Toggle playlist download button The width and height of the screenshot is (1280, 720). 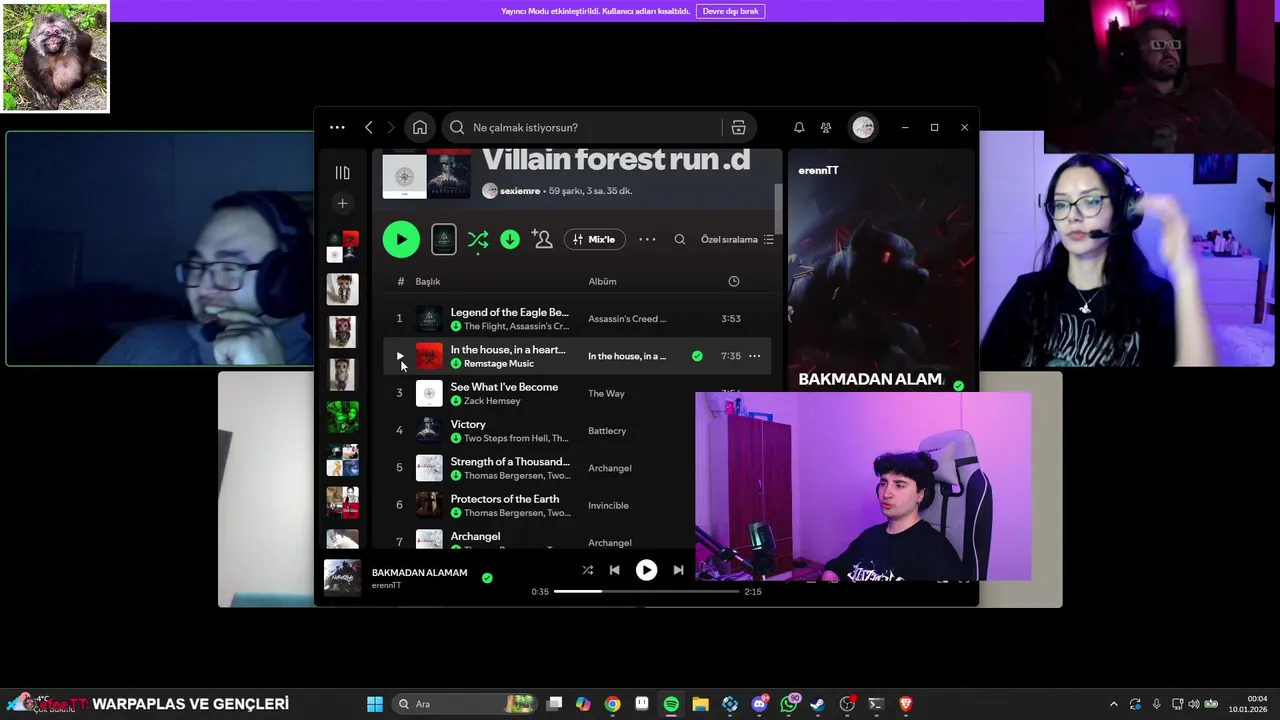(x=510, y=239)
